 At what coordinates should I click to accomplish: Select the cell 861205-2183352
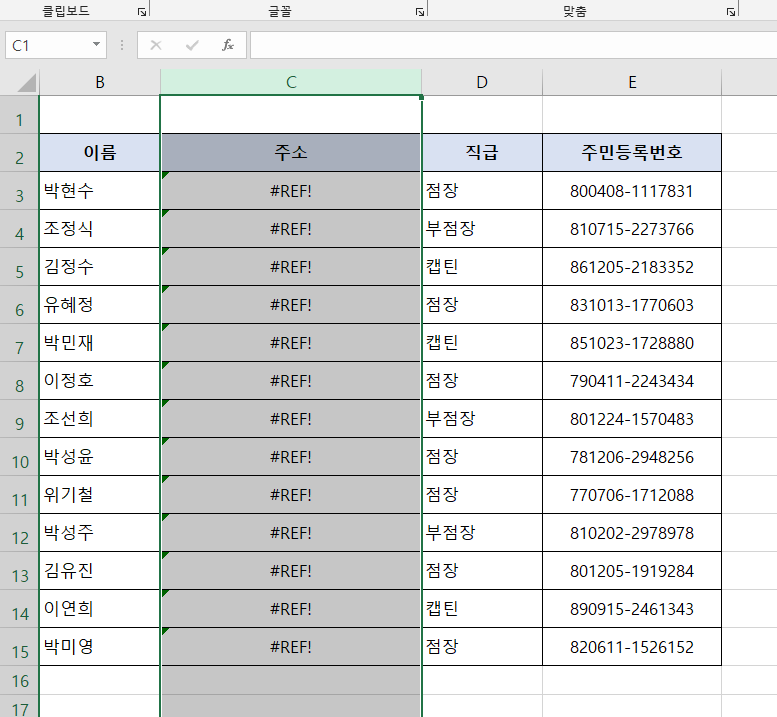coord(632,267)
